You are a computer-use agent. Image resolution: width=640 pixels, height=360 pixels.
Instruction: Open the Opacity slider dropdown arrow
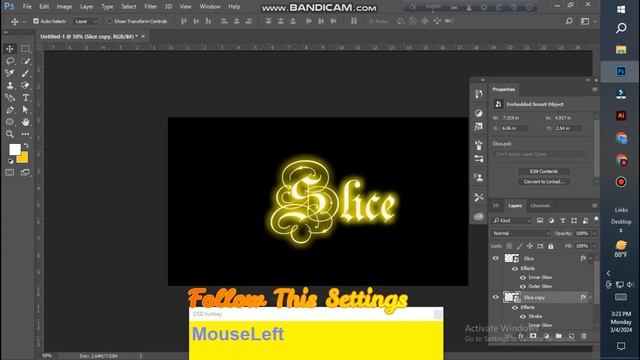point(594,233)
